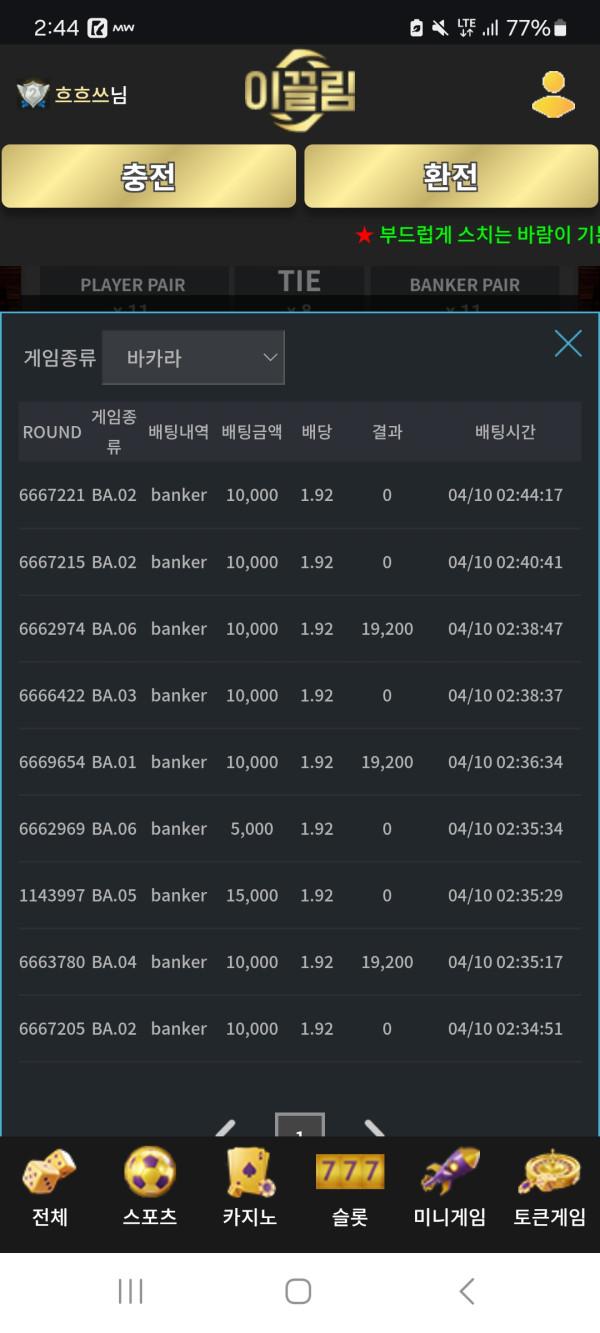The height and width of the screenshot is (1333, 600).
Task: Select bet row for round 6667221
Action: [x=299, y=495]
